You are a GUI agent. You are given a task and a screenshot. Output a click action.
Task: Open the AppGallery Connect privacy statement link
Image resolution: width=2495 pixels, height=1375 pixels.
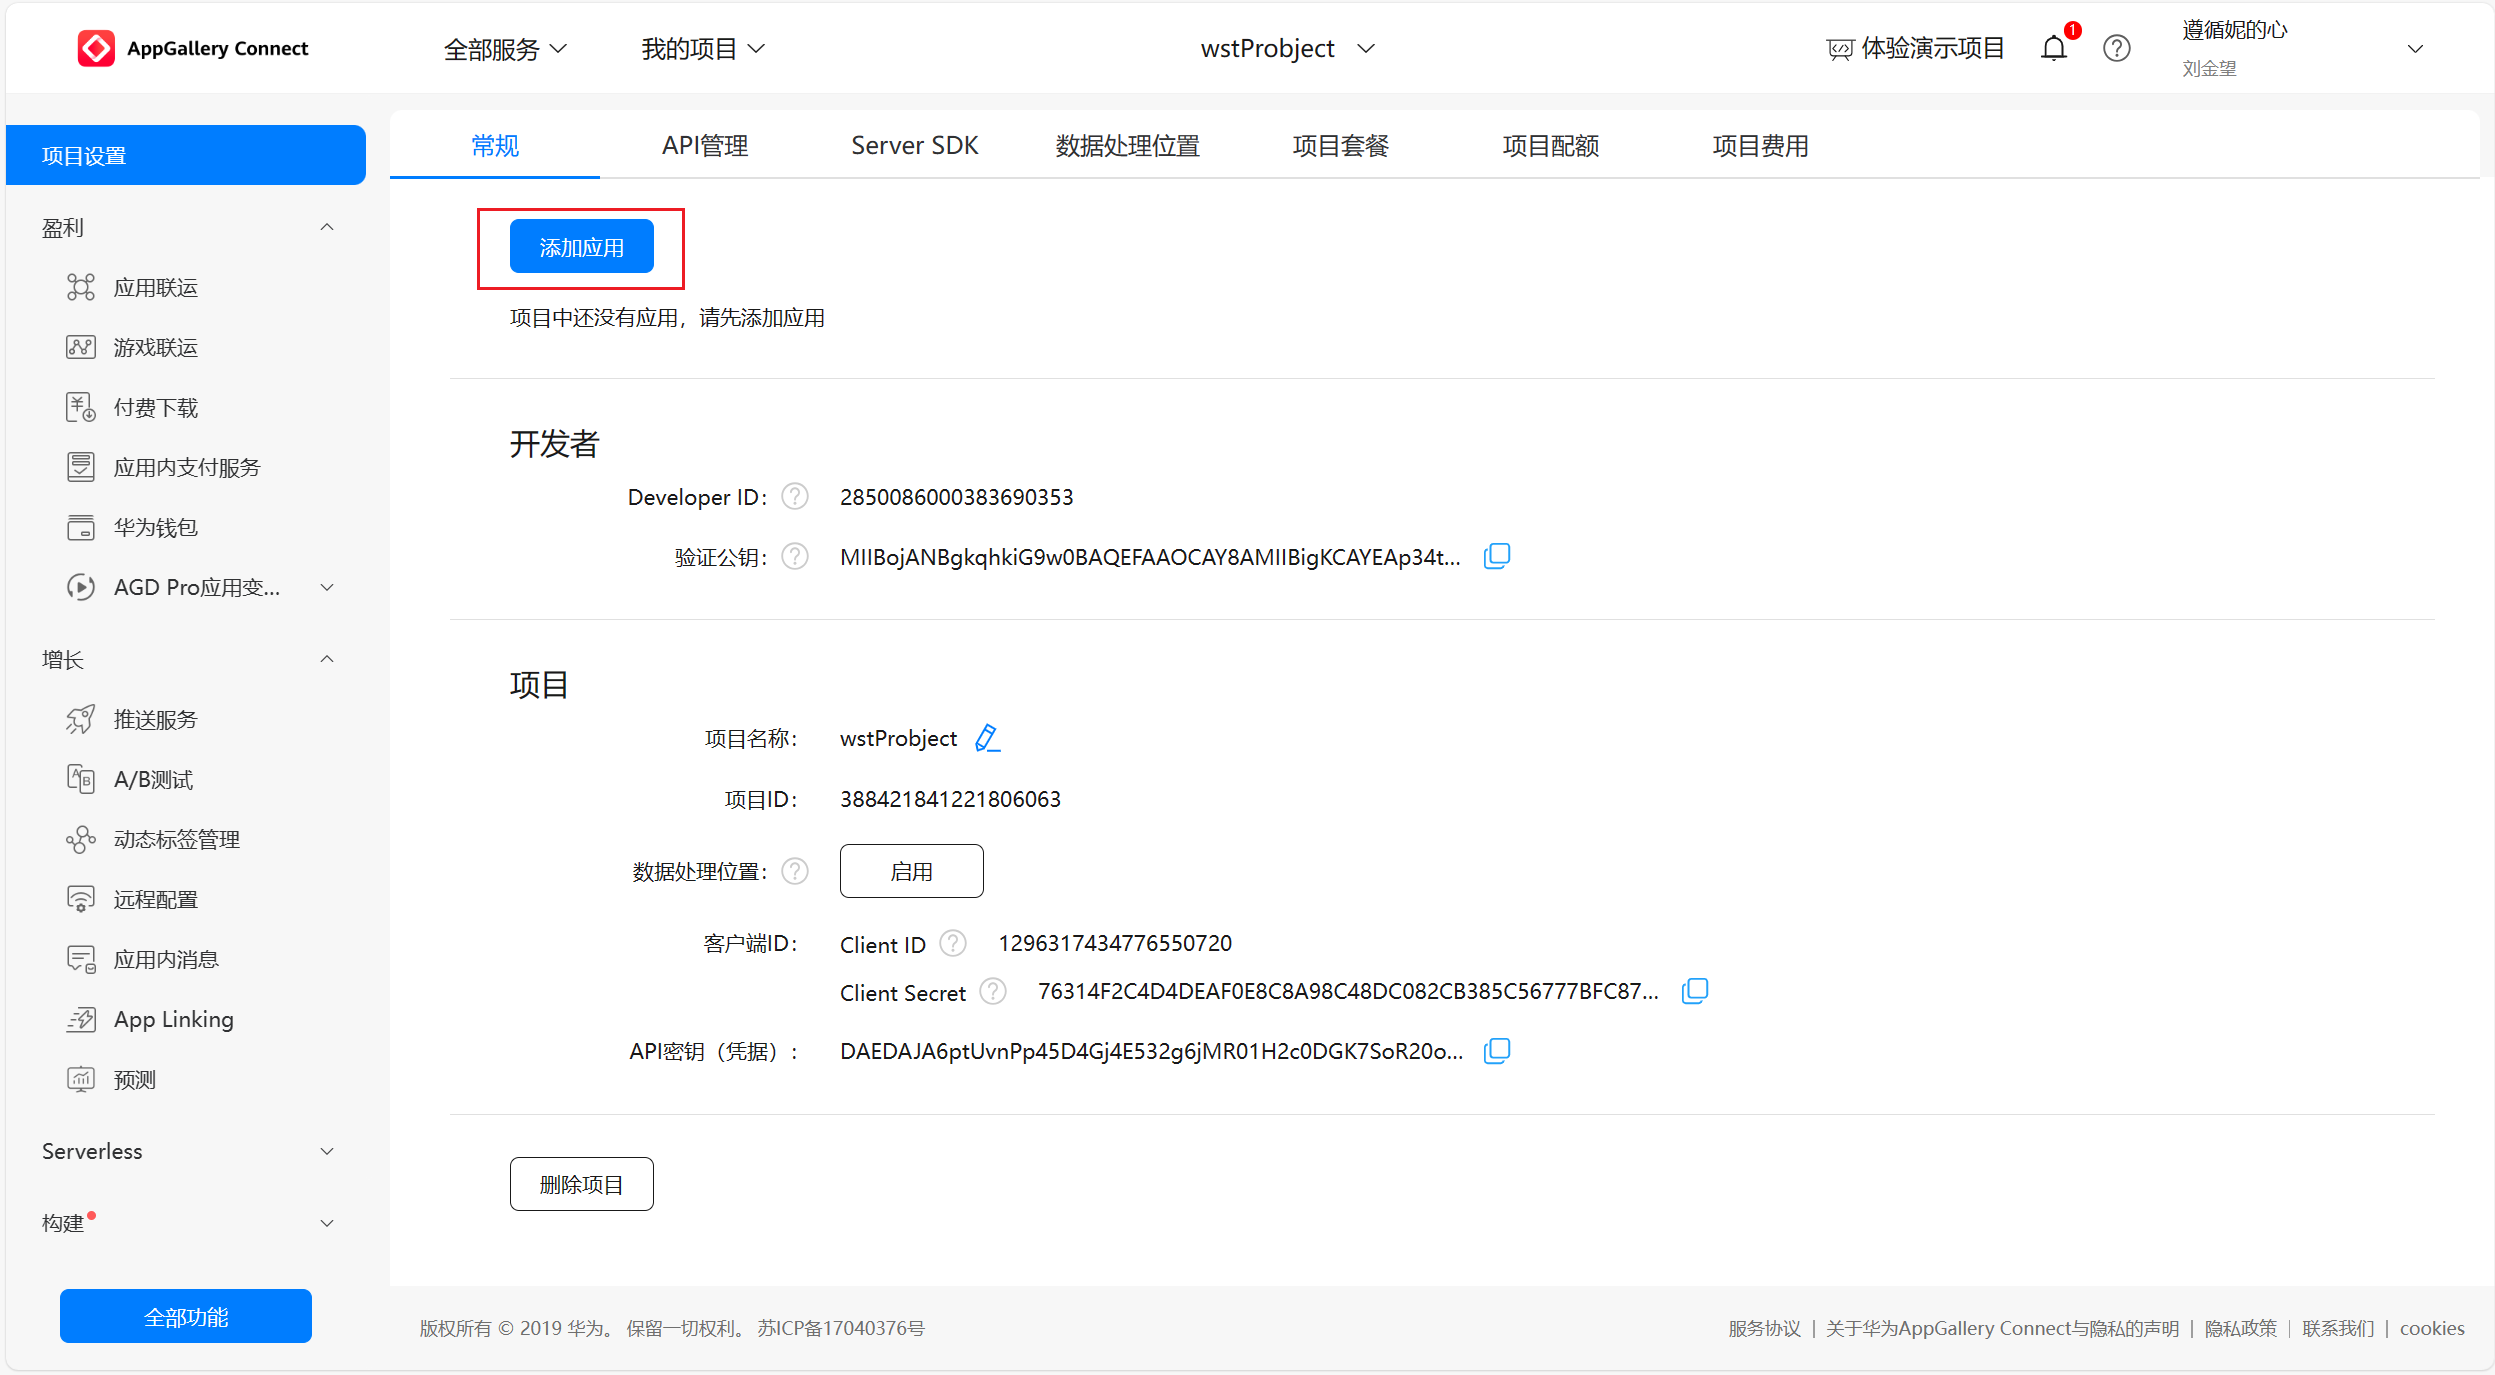(x=2002, y=1328)
